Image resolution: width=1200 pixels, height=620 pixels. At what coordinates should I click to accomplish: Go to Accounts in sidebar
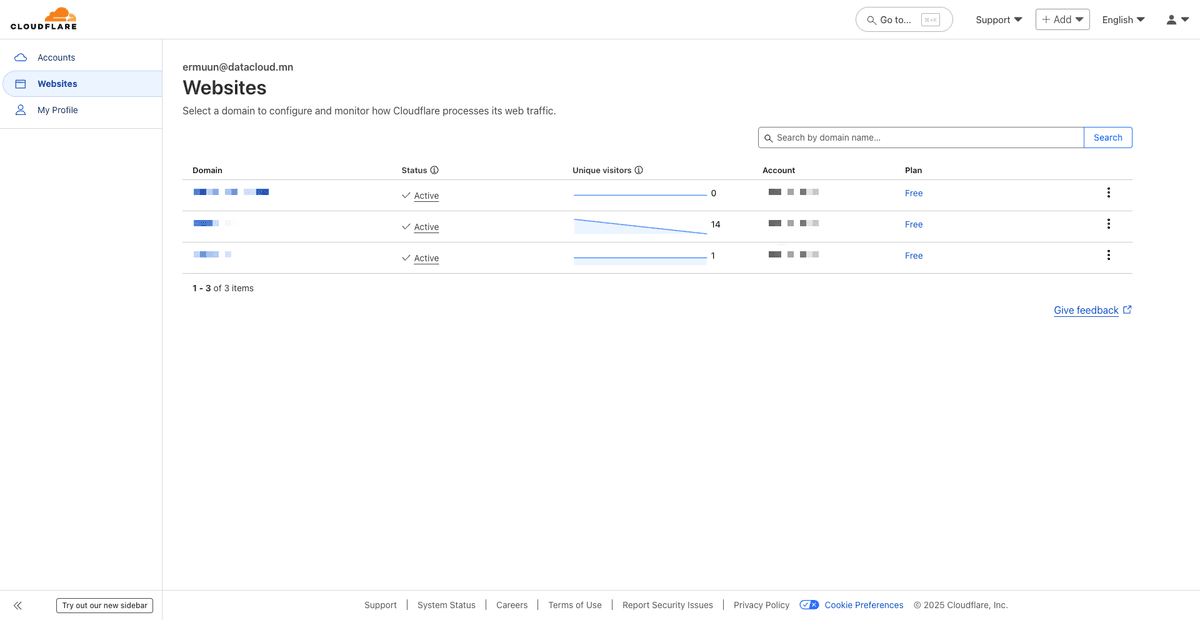click(56, 58)
